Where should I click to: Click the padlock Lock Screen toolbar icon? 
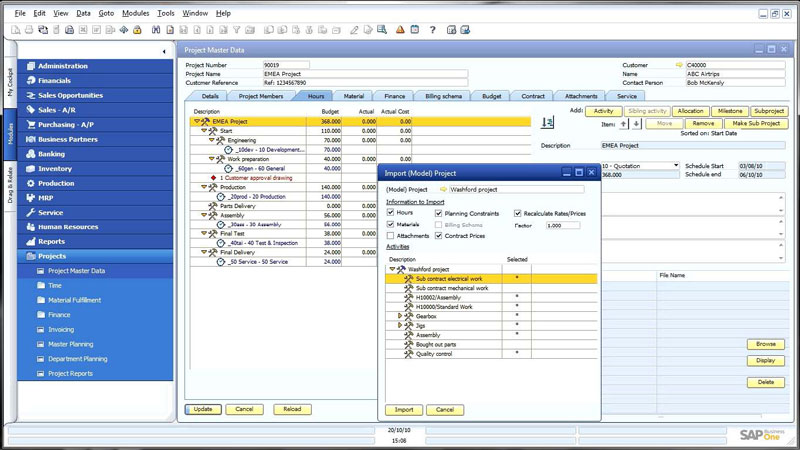click(137, 30)
